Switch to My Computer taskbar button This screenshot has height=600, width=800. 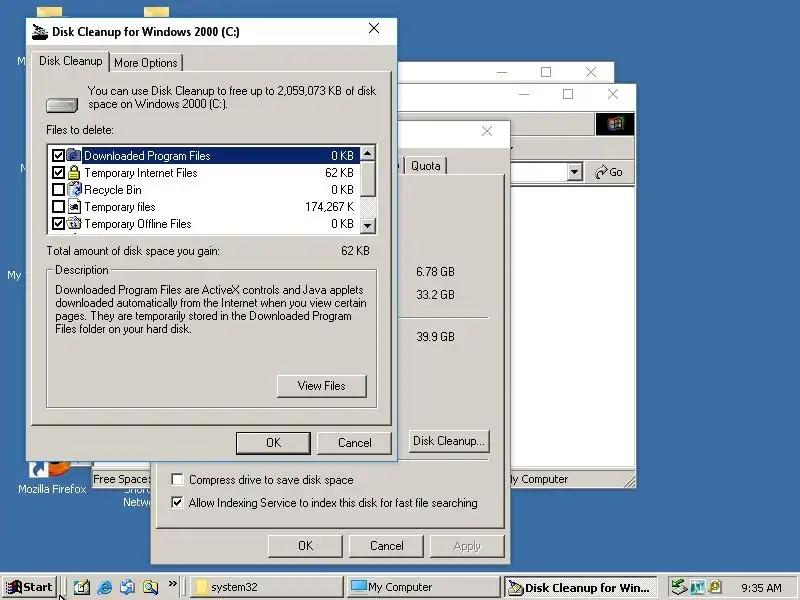tap(423, 587)
